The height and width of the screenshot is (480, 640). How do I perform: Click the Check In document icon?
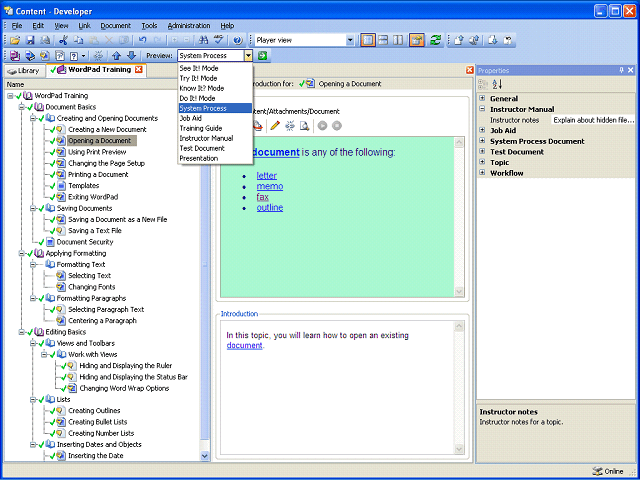pyautogui.click(x=459, y=40)
